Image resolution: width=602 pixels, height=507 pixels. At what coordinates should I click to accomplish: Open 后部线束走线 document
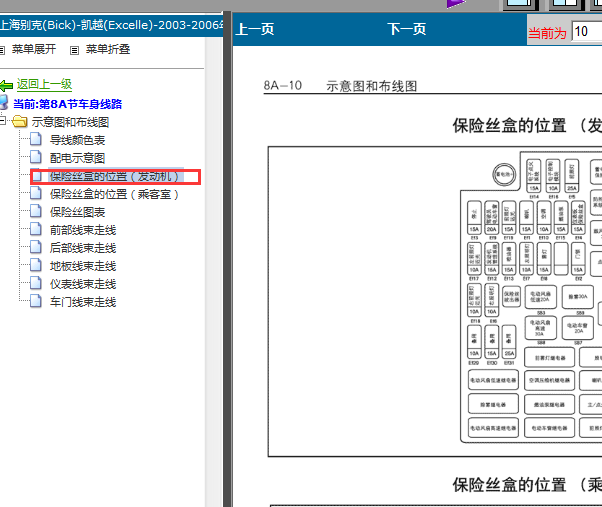tap(83, 248)
